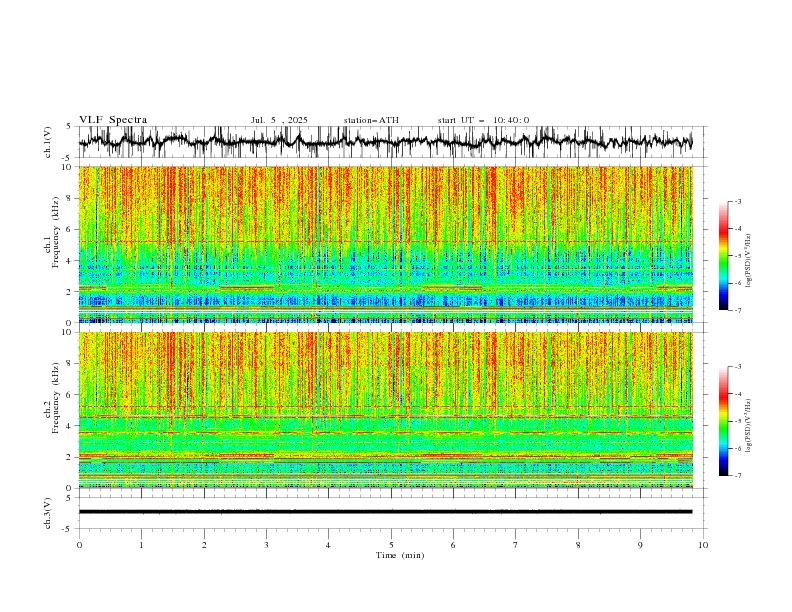
Task: Click the ch.2 colorbar "log(PSD)(V²/Hz)" label
Action: (x=749, y=425)
